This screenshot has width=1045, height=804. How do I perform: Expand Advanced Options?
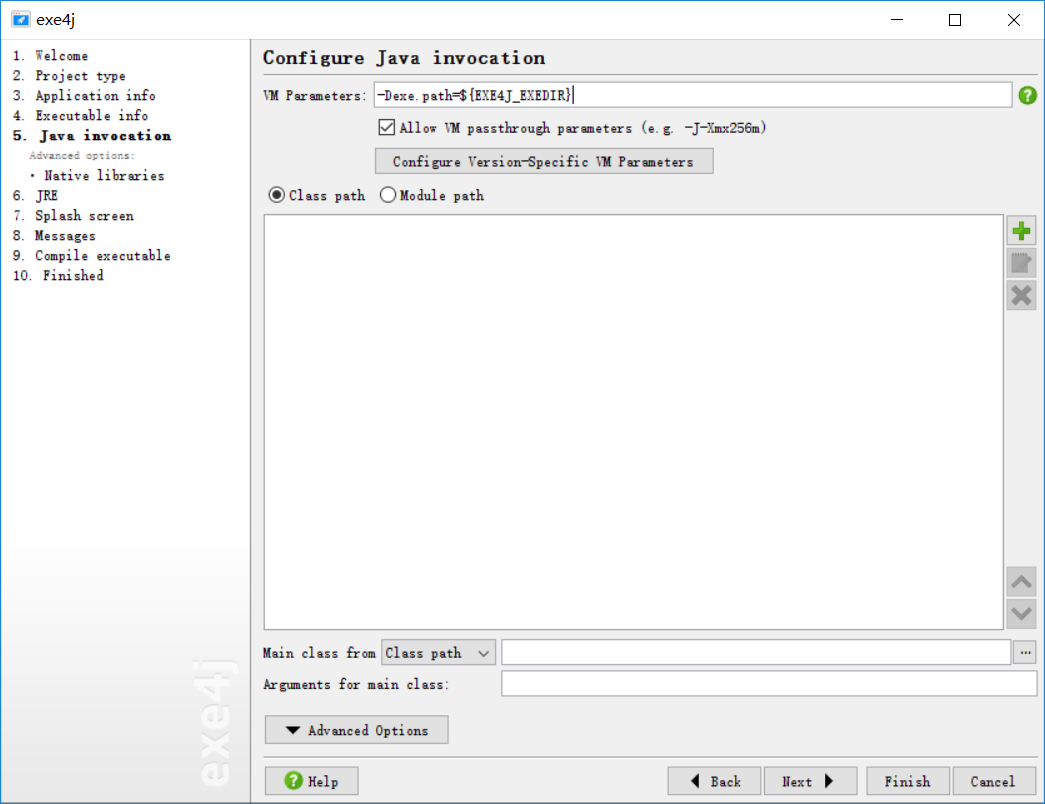[x=357, y=730]
